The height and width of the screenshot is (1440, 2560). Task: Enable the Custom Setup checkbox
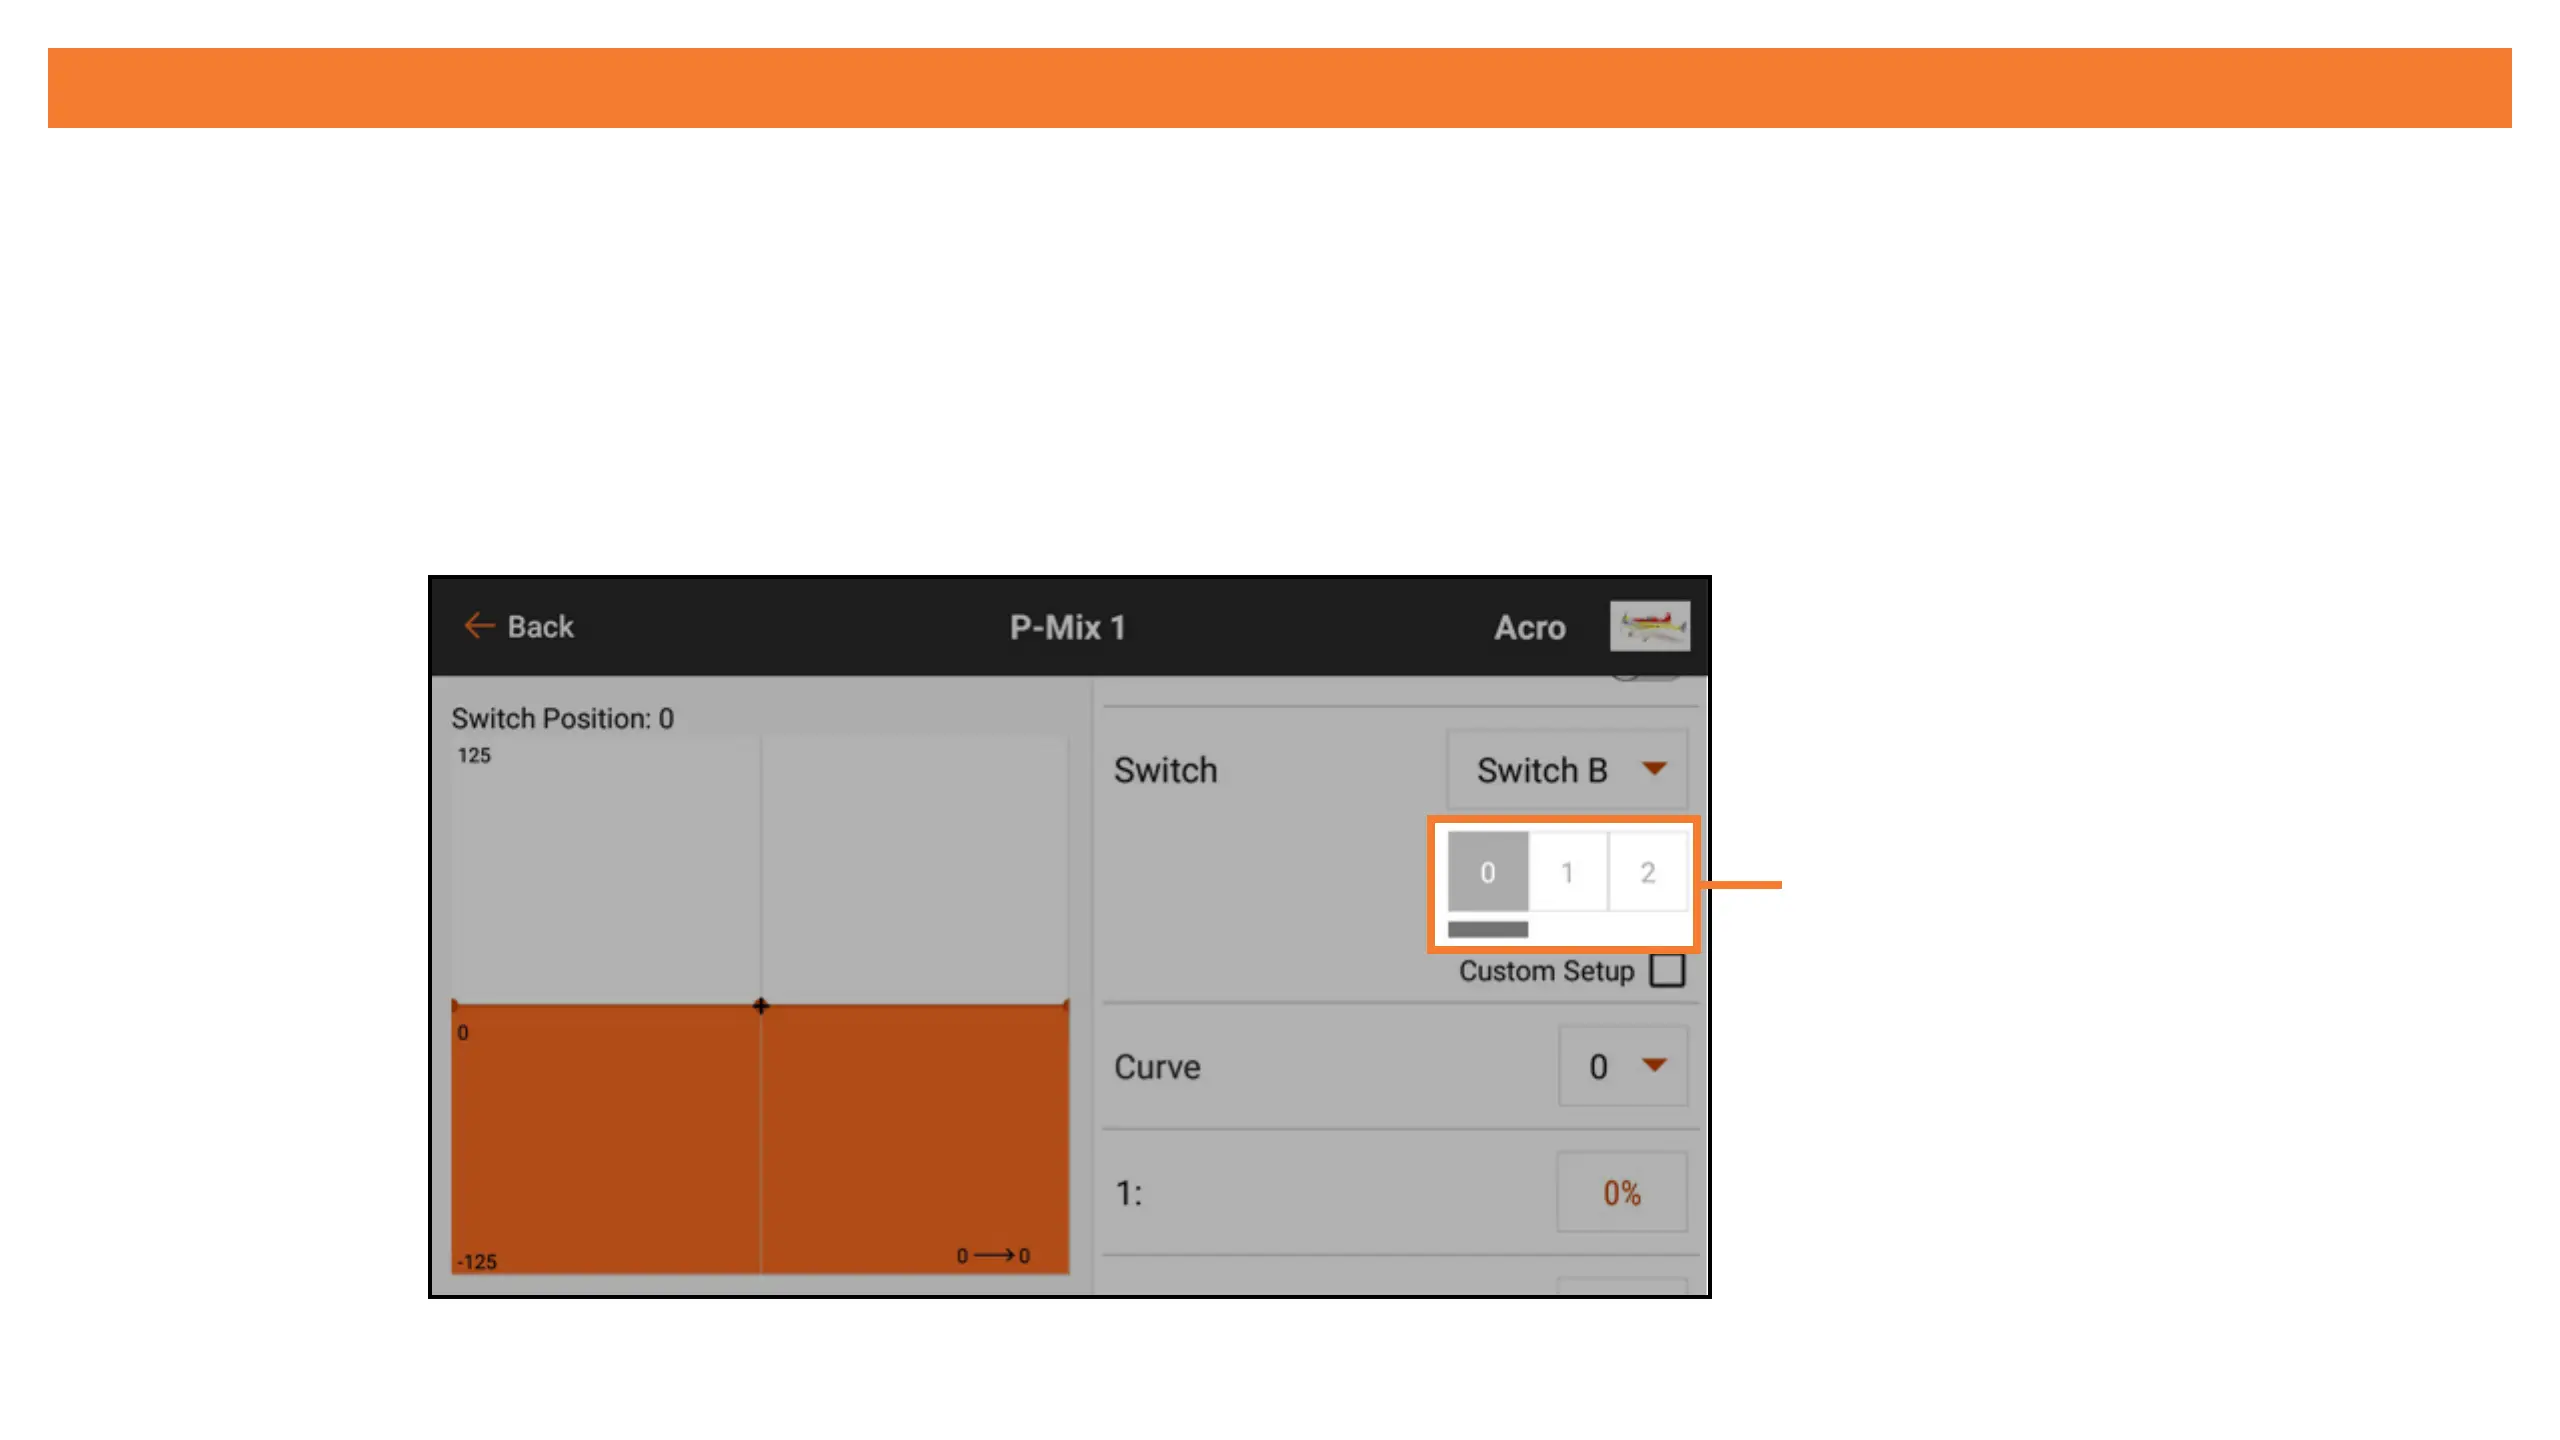(1667, 970)
